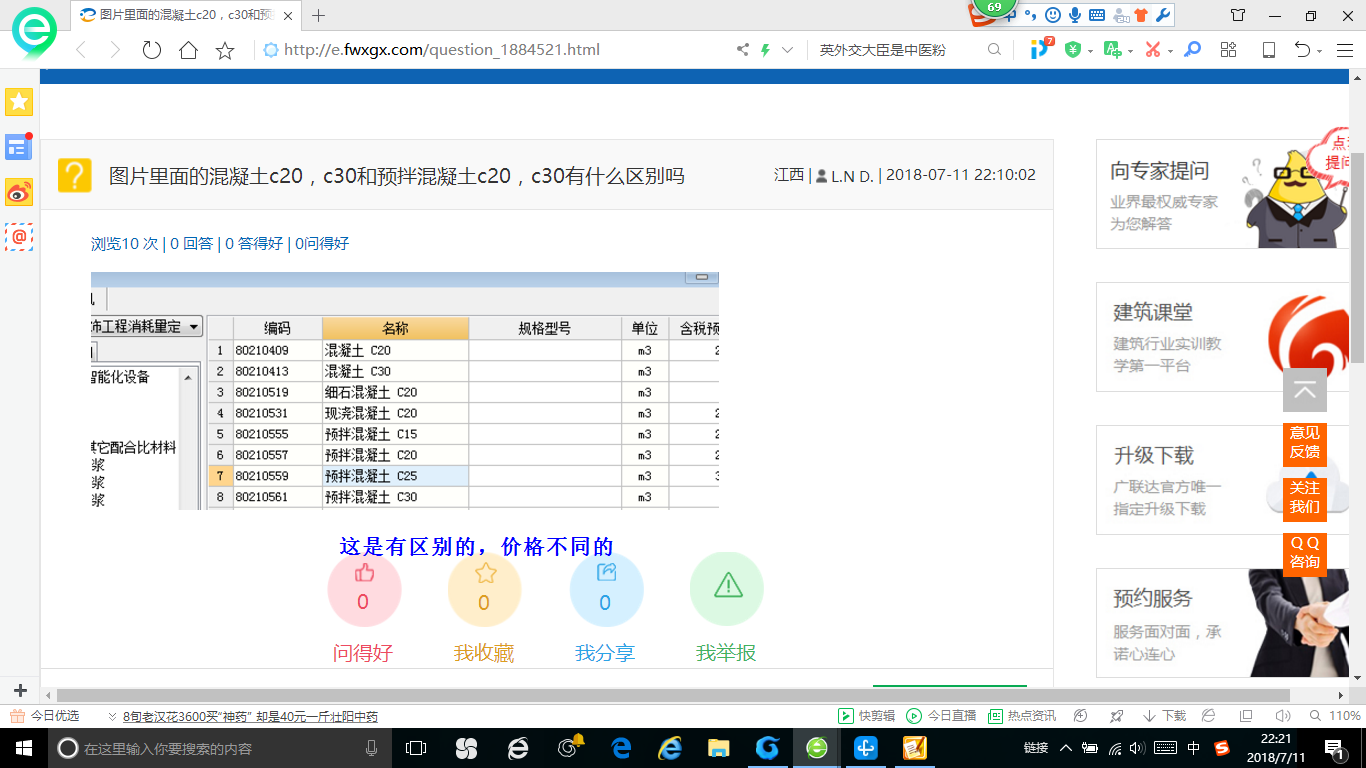
Task: Click the sidebar add plus button
Action: (19, 691)
